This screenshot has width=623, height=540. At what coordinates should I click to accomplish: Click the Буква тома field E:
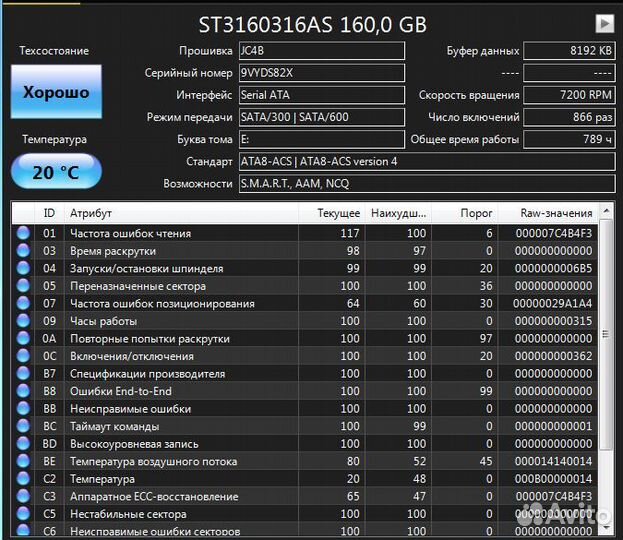pyautogui.click(x=322, y=139)
